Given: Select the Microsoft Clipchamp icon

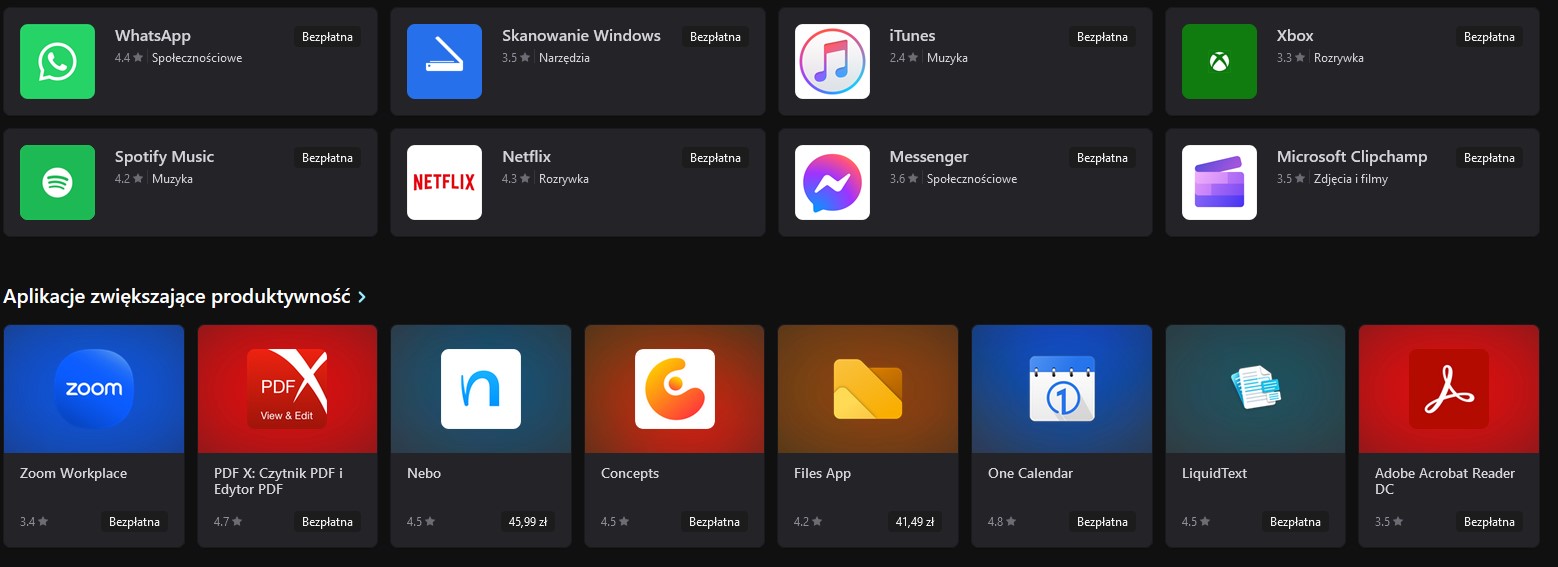Looking at the screenshot, I should point(1219,183).
